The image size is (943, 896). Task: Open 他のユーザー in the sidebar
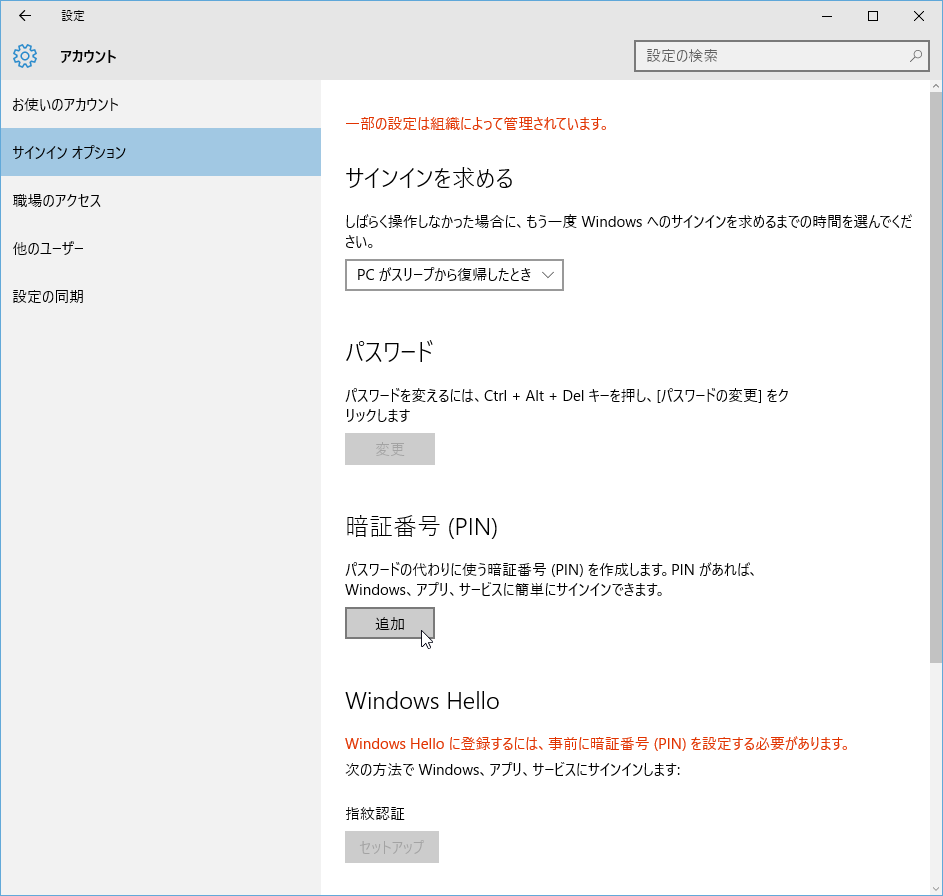pos(161,248)
